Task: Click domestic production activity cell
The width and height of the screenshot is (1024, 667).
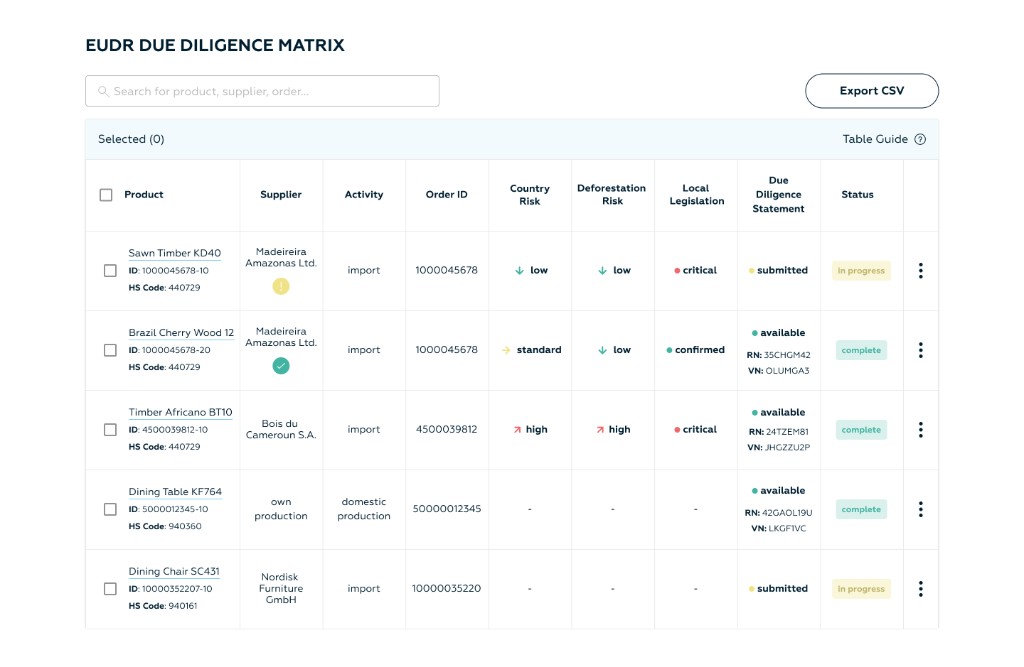Action: pos(364,509)
